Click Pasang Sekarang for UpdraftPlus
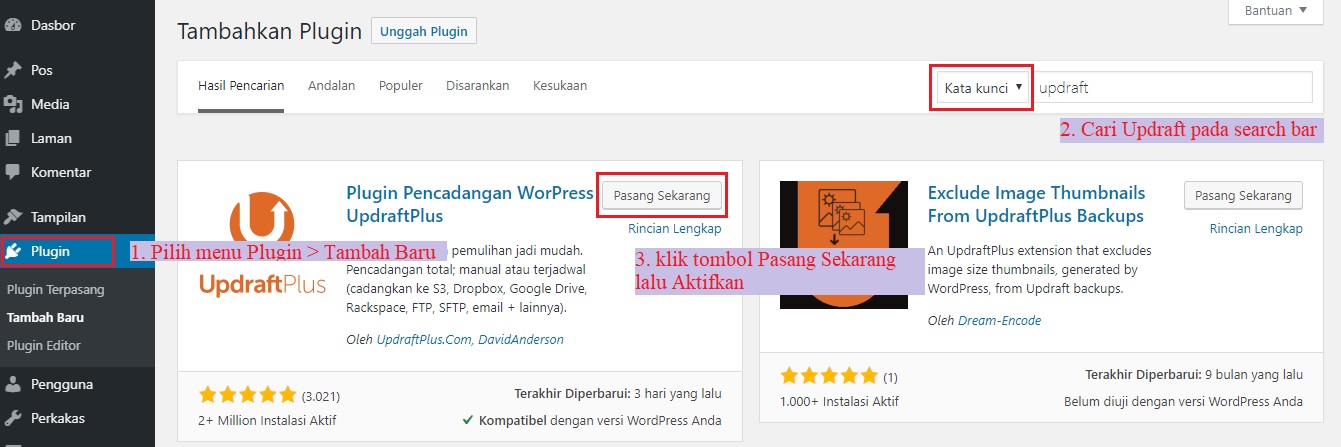The width and height of the screenshot is (1341, 447). coord(661,195)
